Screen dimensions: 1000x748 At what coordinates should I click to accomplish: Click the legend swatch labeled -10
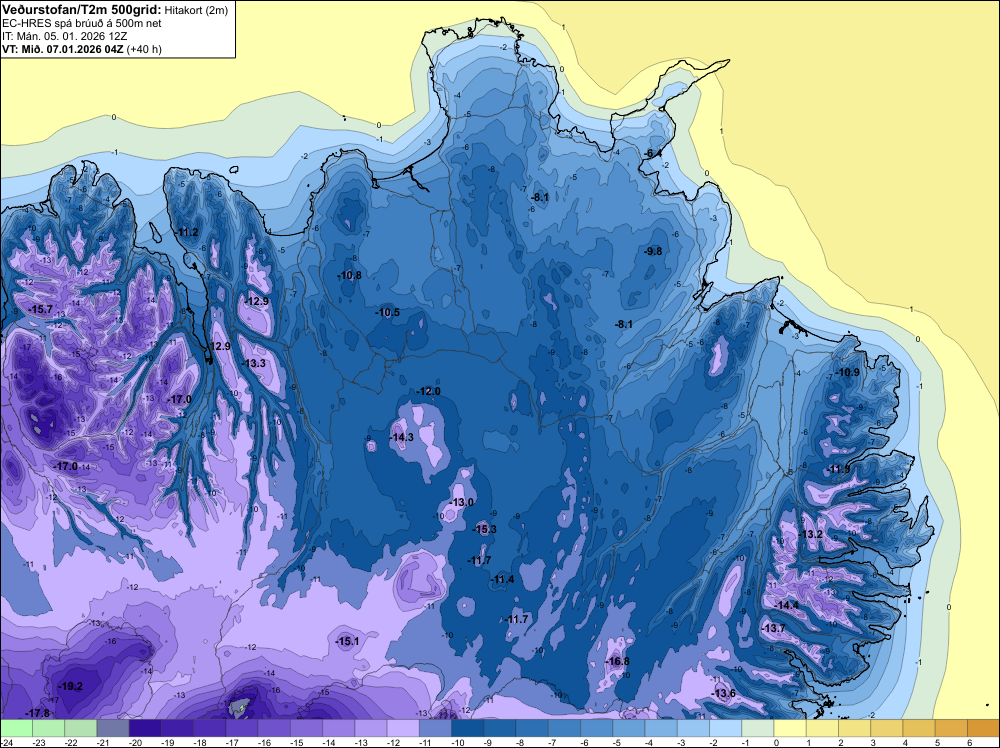(x=467, y=728)
